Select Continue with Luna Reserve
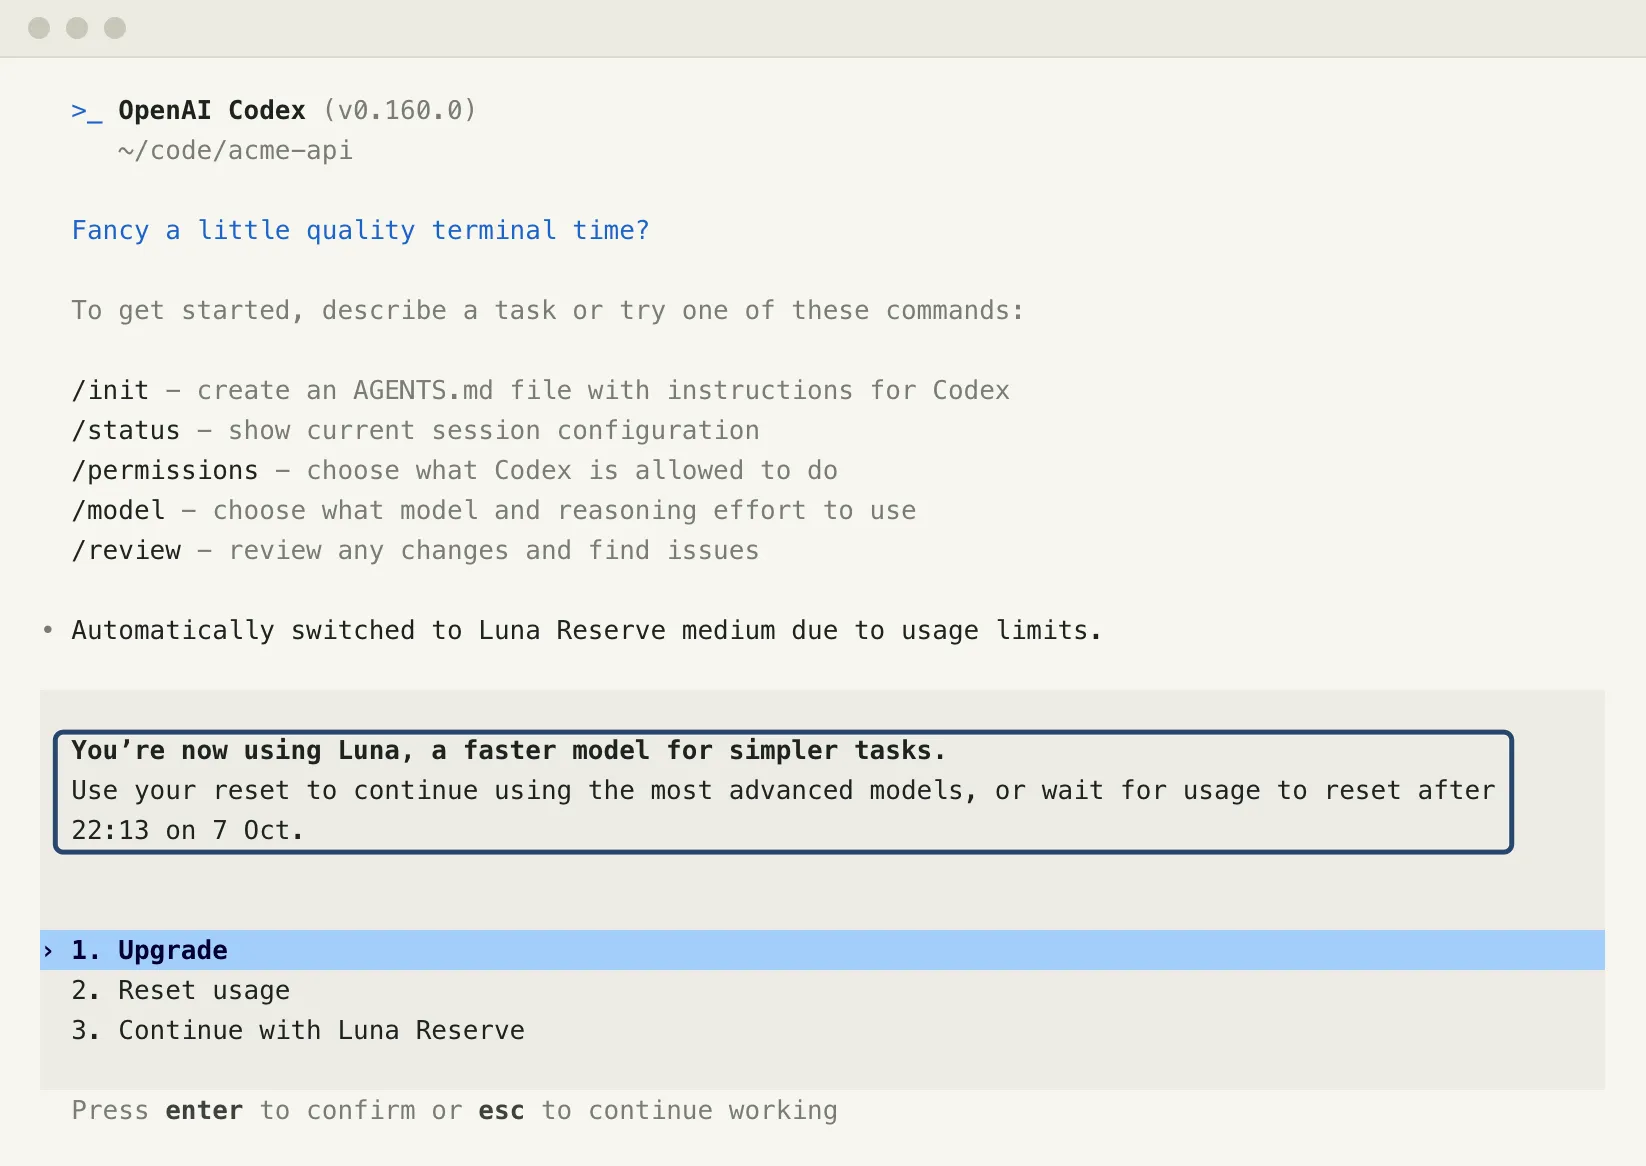Viewport: 1646px width, 1166px height. tap(822, 1030)
